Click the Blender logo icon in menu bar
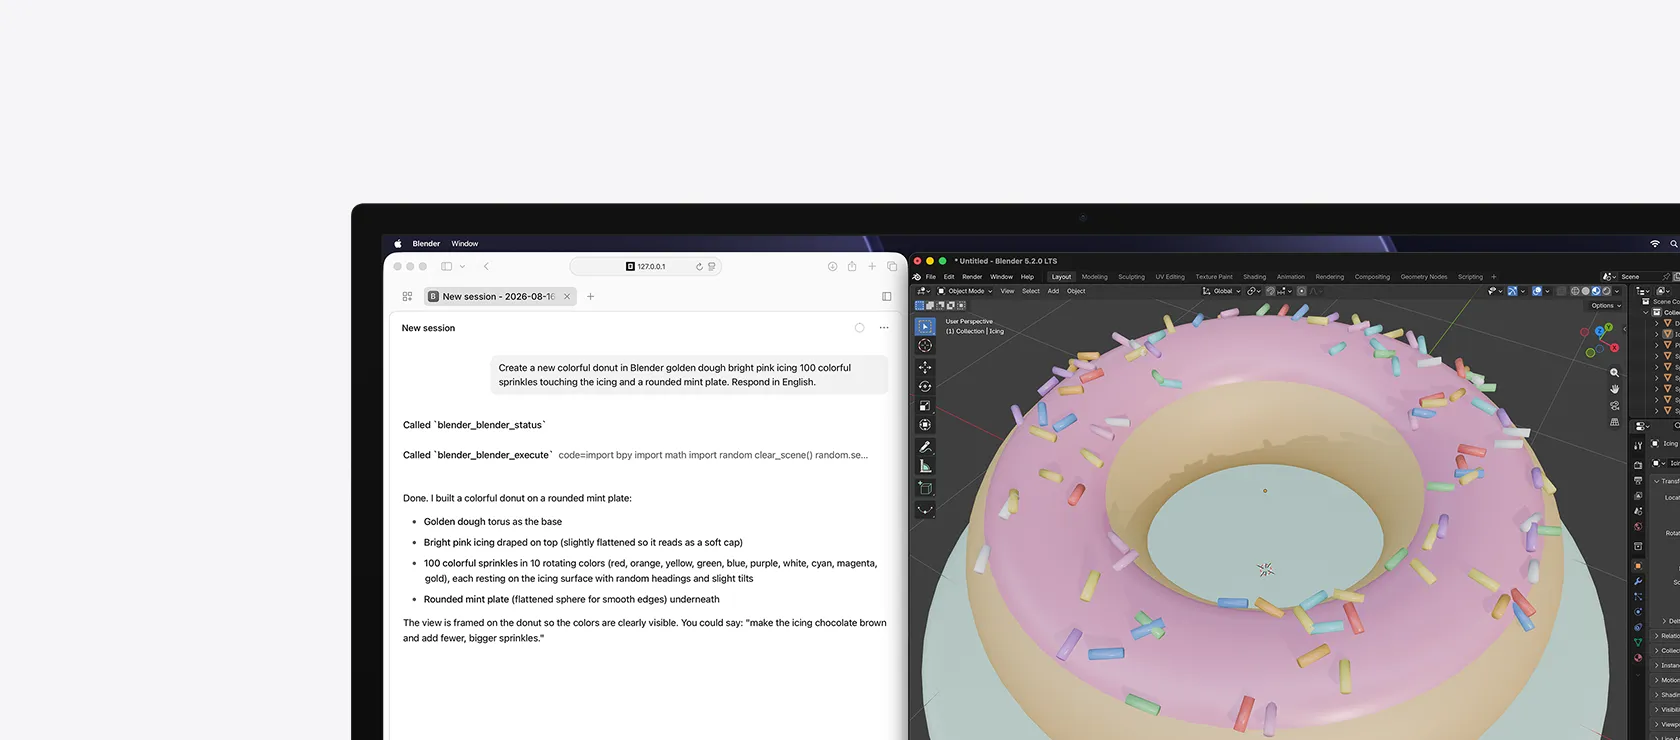 point(917,277)
